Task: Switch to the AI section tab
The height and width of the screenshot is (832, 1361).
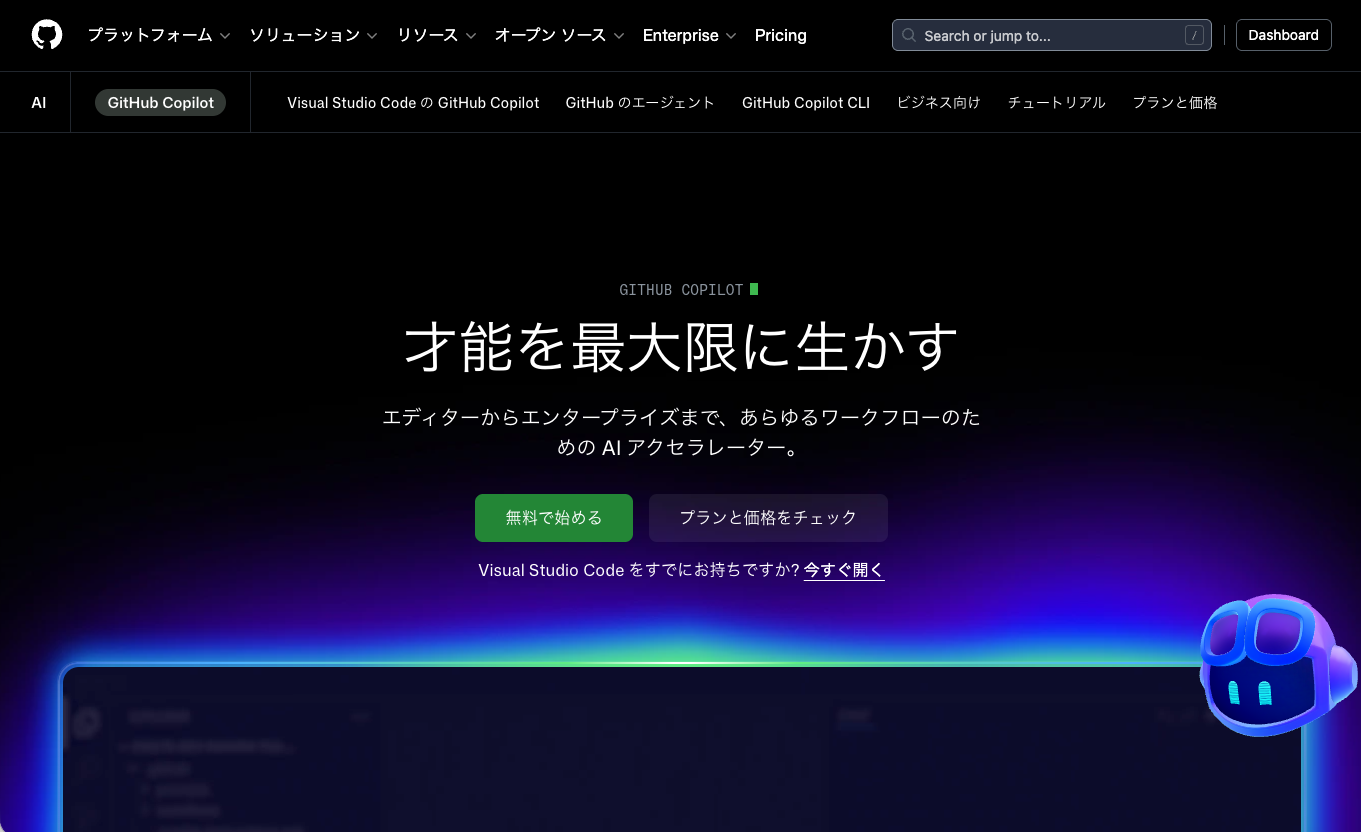Action: pos(39,102)
